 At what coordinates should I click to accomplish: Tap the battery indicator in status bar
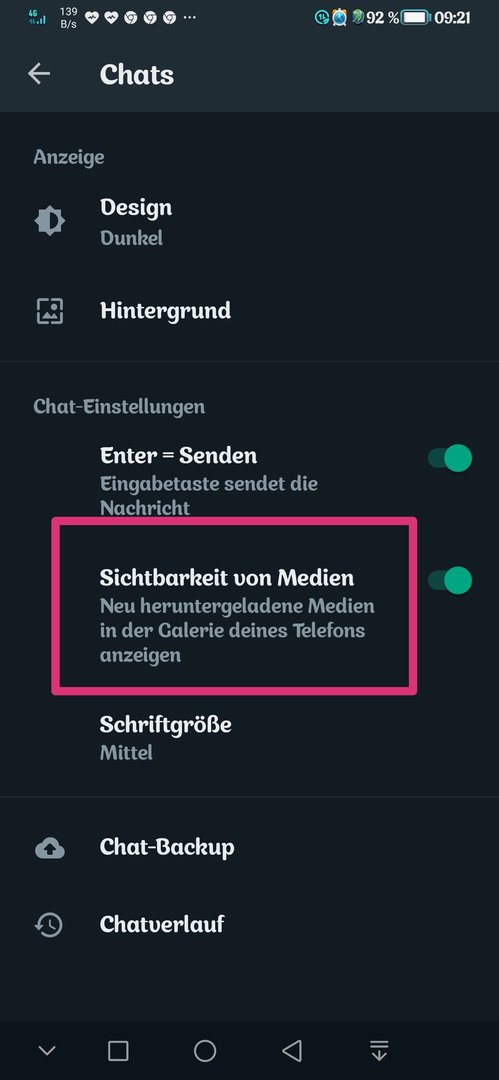(416, 17)
